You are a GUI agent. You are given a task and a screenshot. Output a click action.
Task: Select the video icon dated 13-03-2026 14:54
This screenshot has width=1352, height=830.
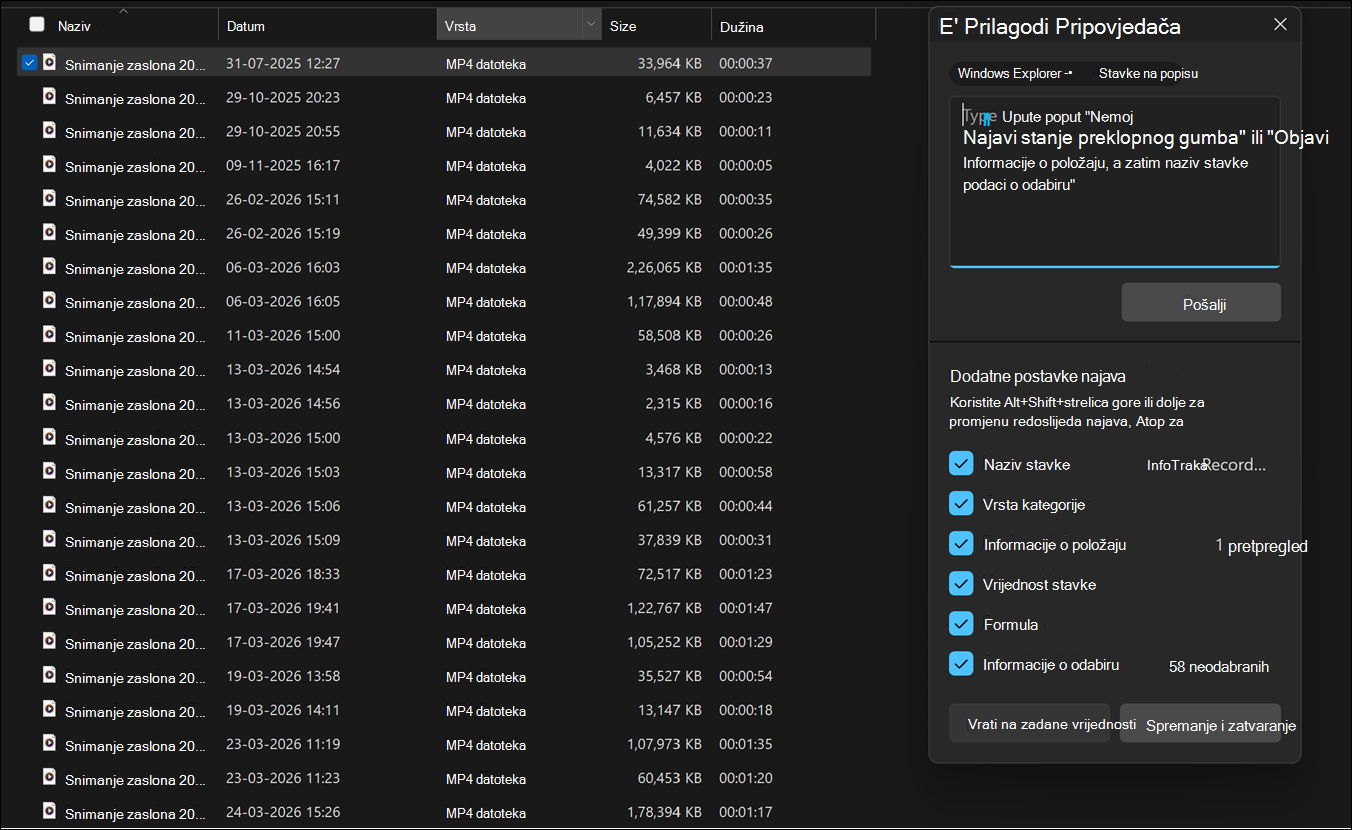coord(49,368)
